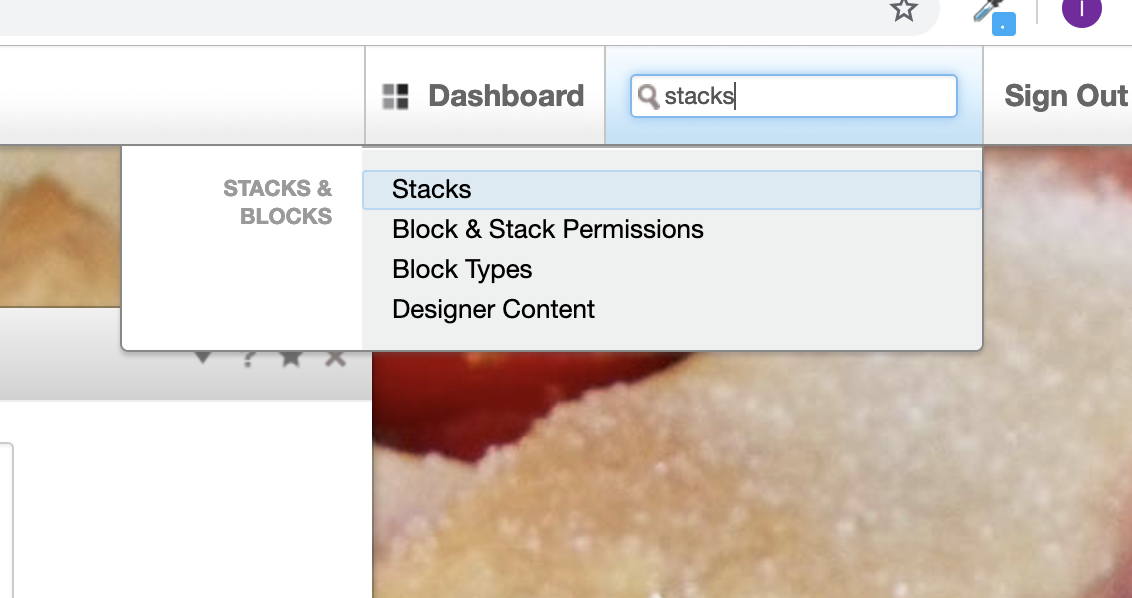Viewport: 1132px width, 598px height.
Task: Focus the search field containing 'stacks'
Action: [793, 96]
